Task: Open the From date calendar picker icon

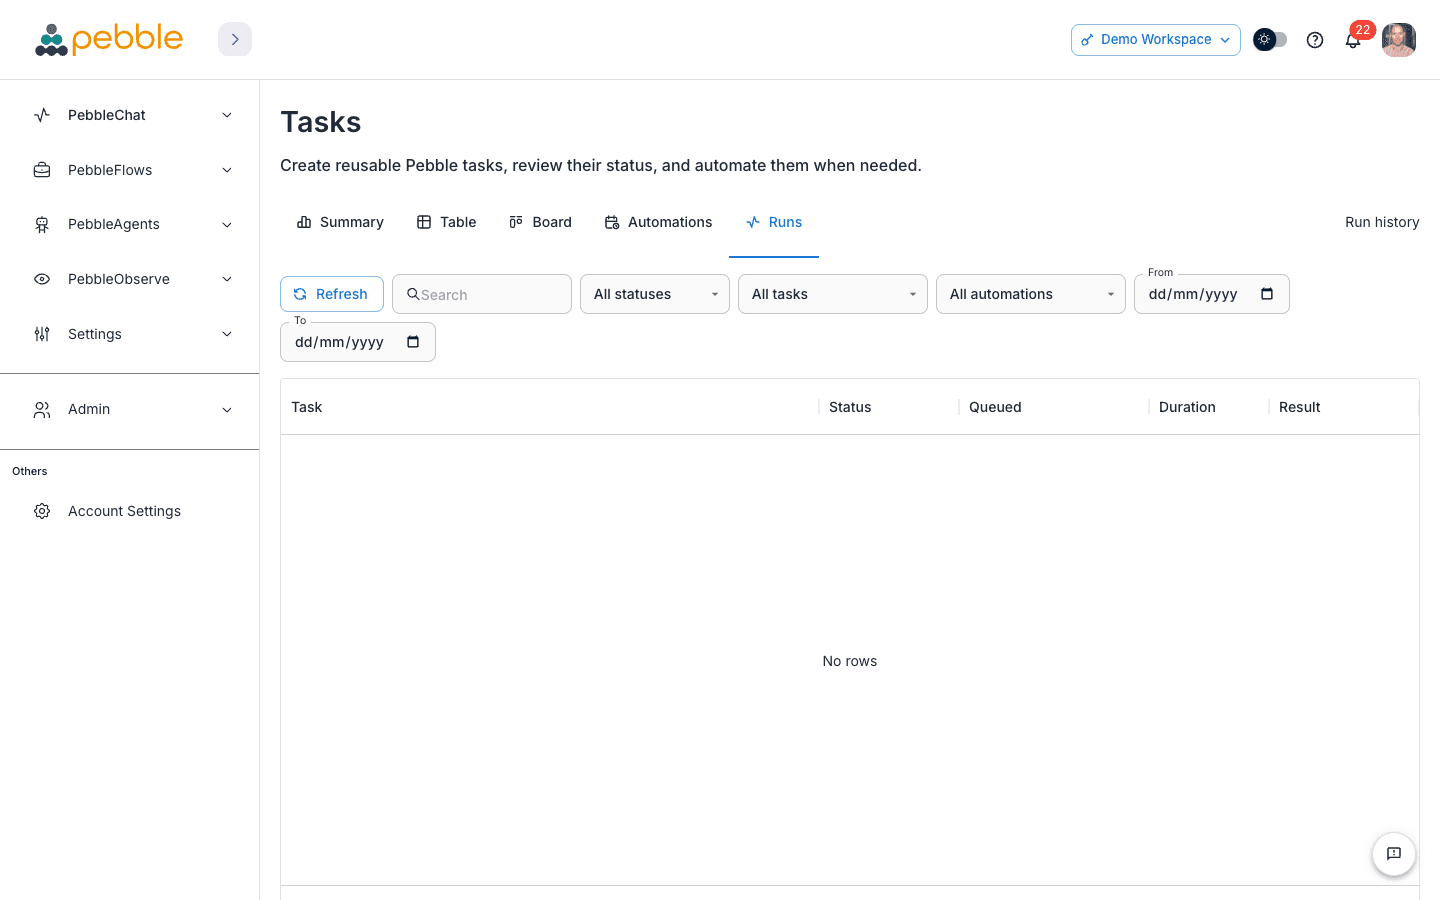Action: [1267, 294]
